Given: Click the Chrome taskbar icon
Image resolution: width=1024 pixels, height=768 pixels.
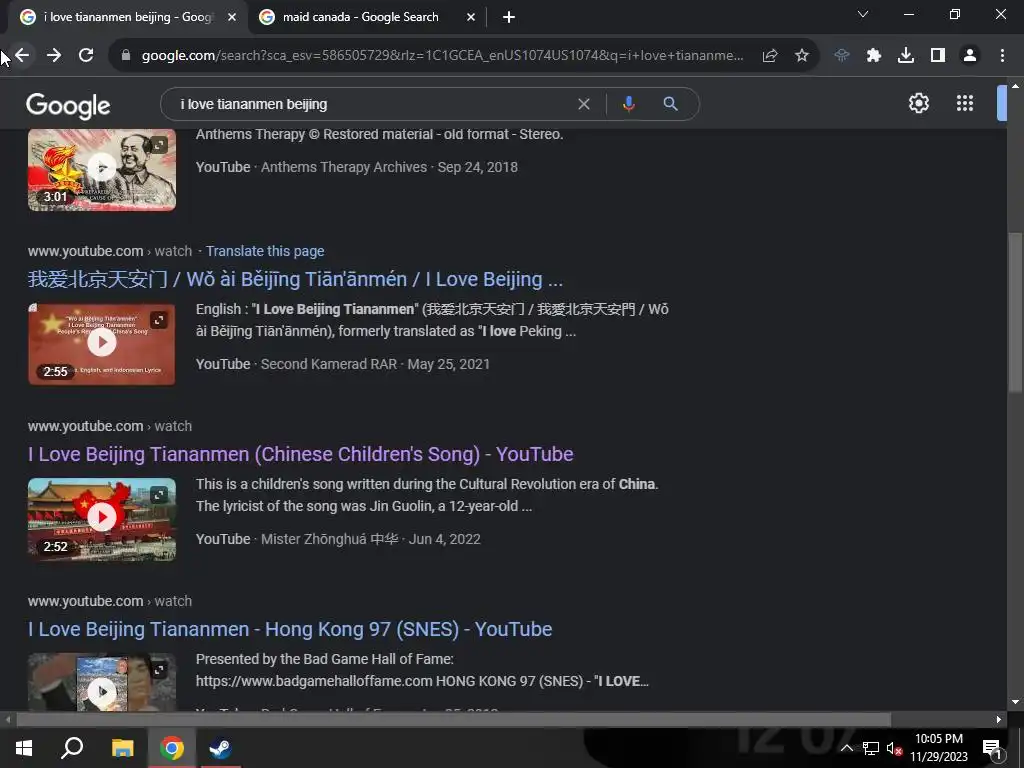Looking at the screenshot, I should tap(172, 748).
